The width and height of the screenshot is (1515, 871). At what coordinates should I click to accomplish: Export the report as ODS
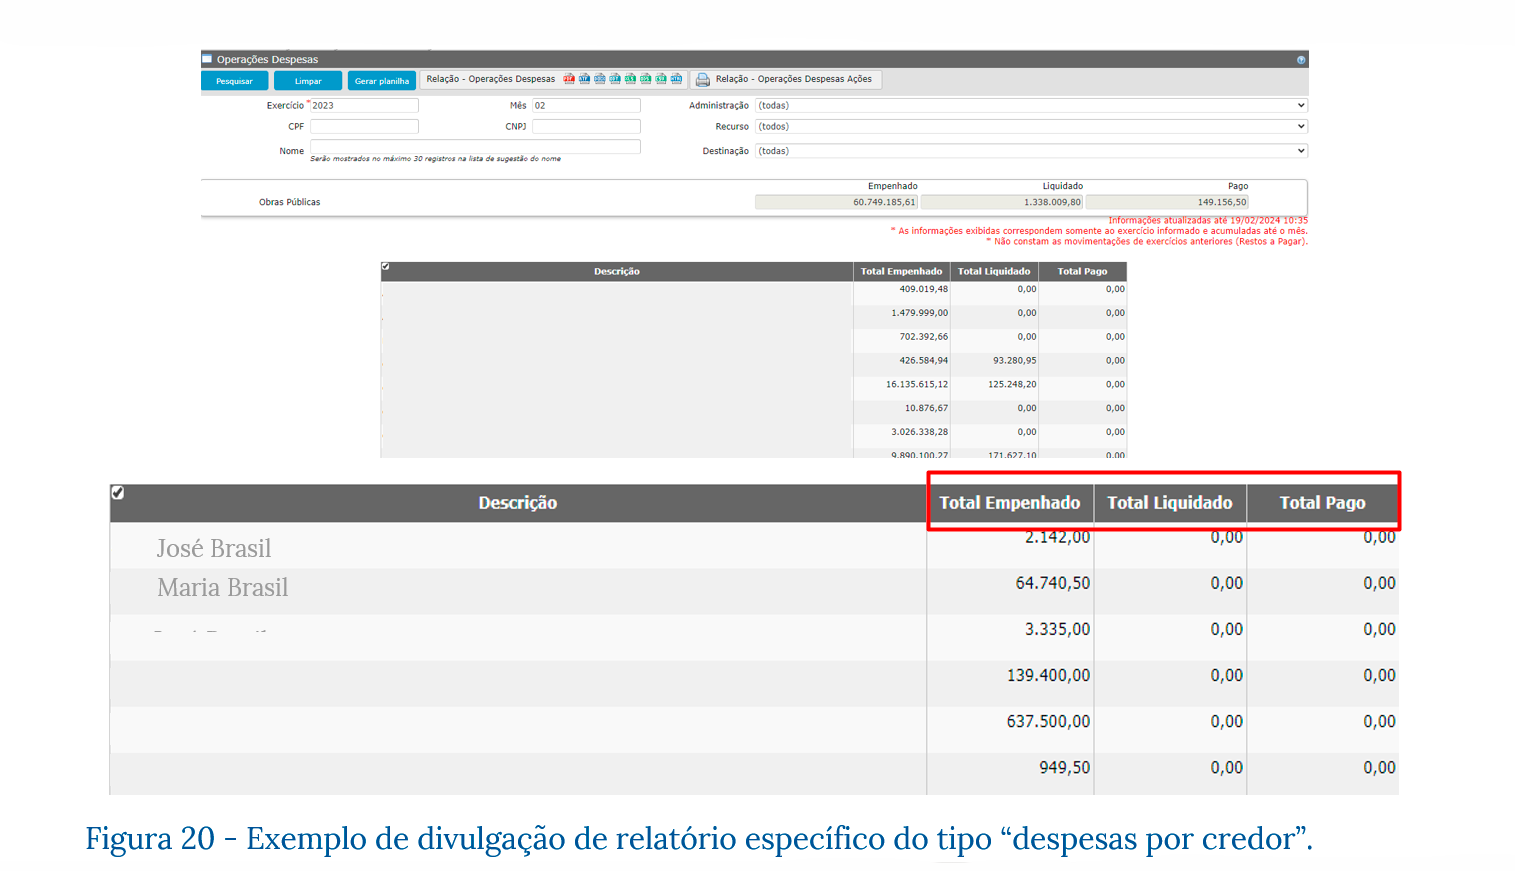[x=646, y=79]
